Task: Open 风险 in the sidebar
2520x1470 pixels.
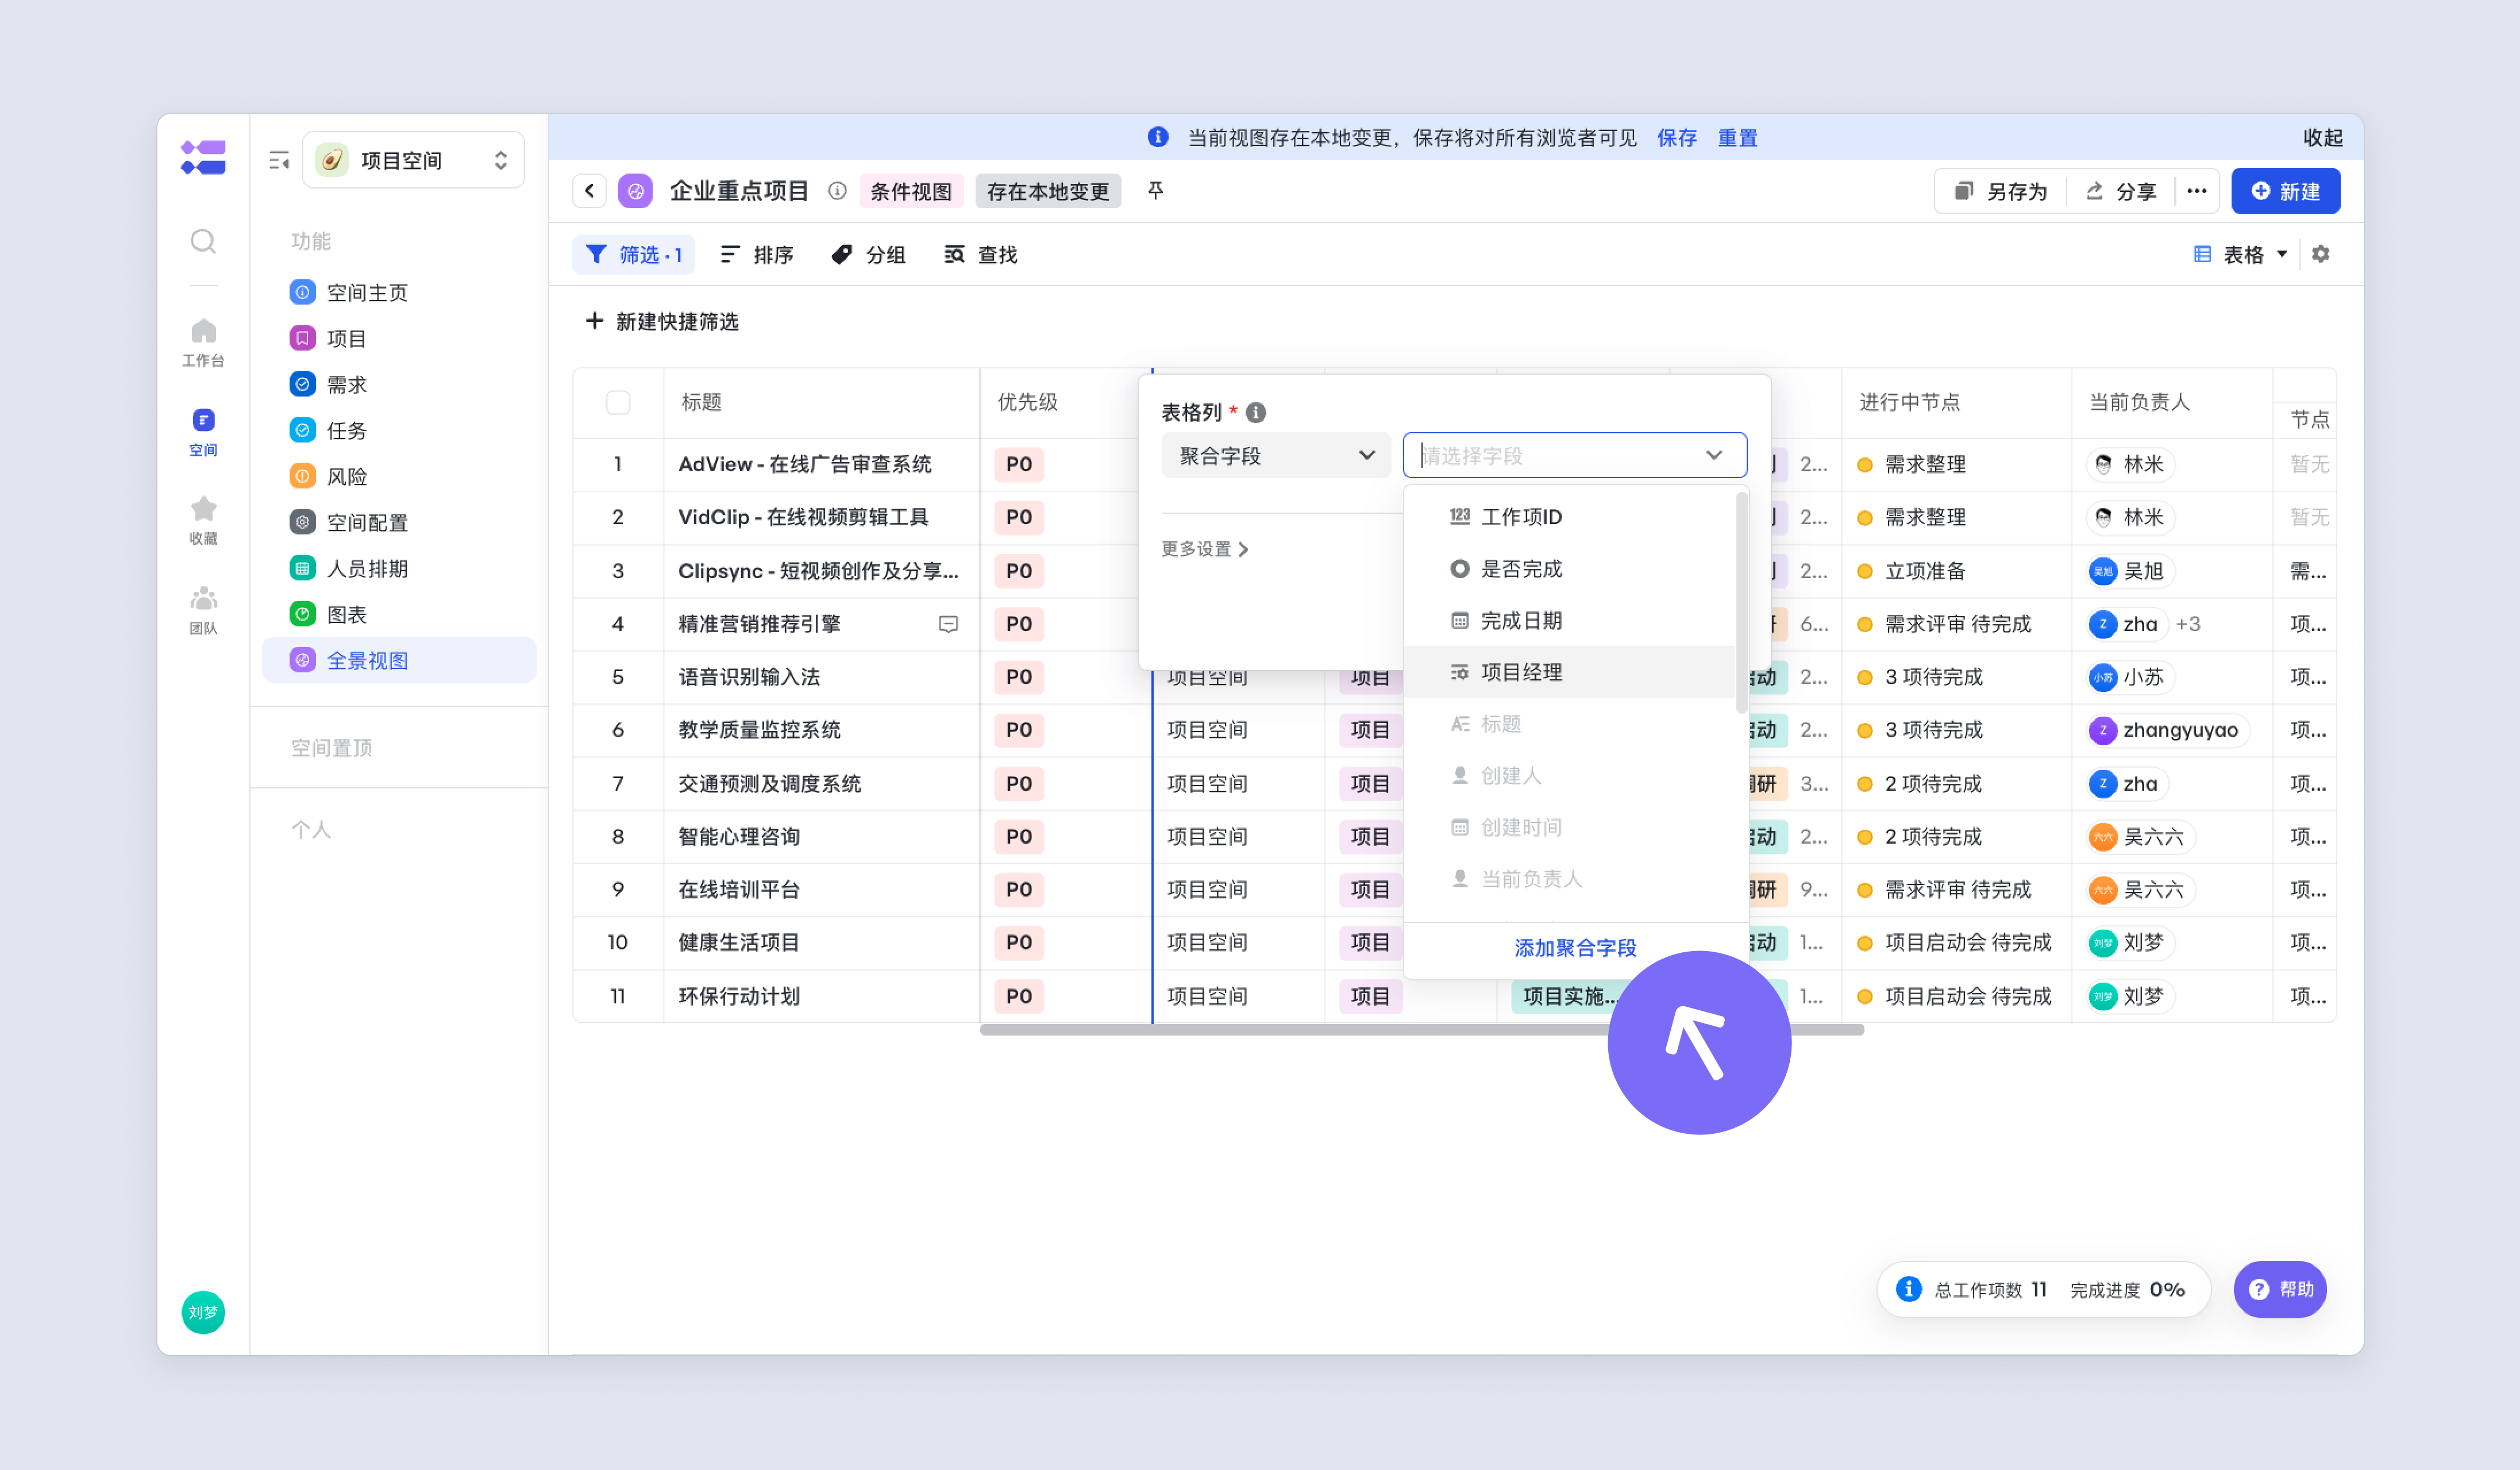Action: (x=398, y=476)
